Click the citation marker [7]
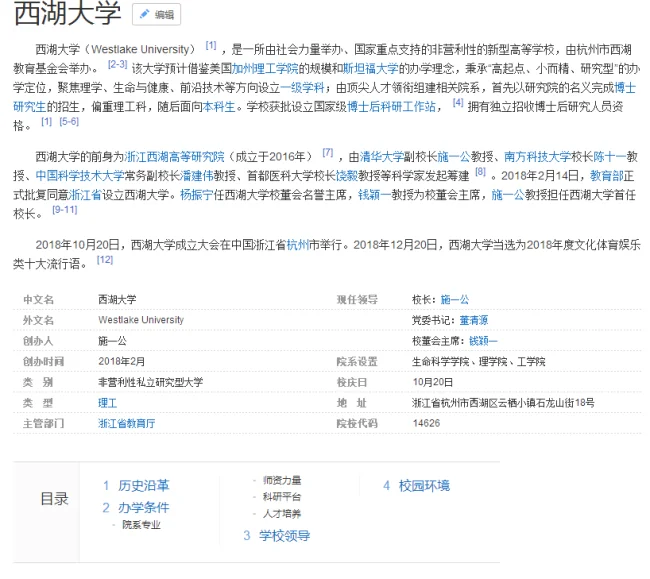The width and height of the screenshot is (650, 579). pos(327,152)
